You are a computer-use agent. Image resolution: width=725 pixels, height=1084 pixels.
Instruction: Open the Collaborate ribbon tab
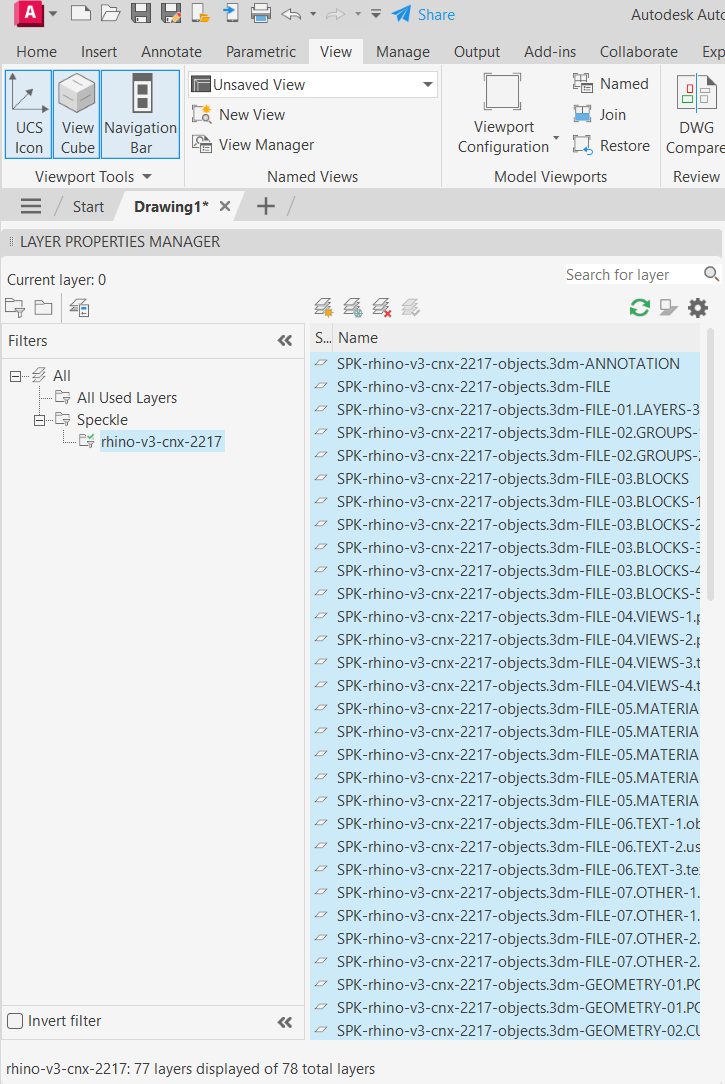pos(639,52)
